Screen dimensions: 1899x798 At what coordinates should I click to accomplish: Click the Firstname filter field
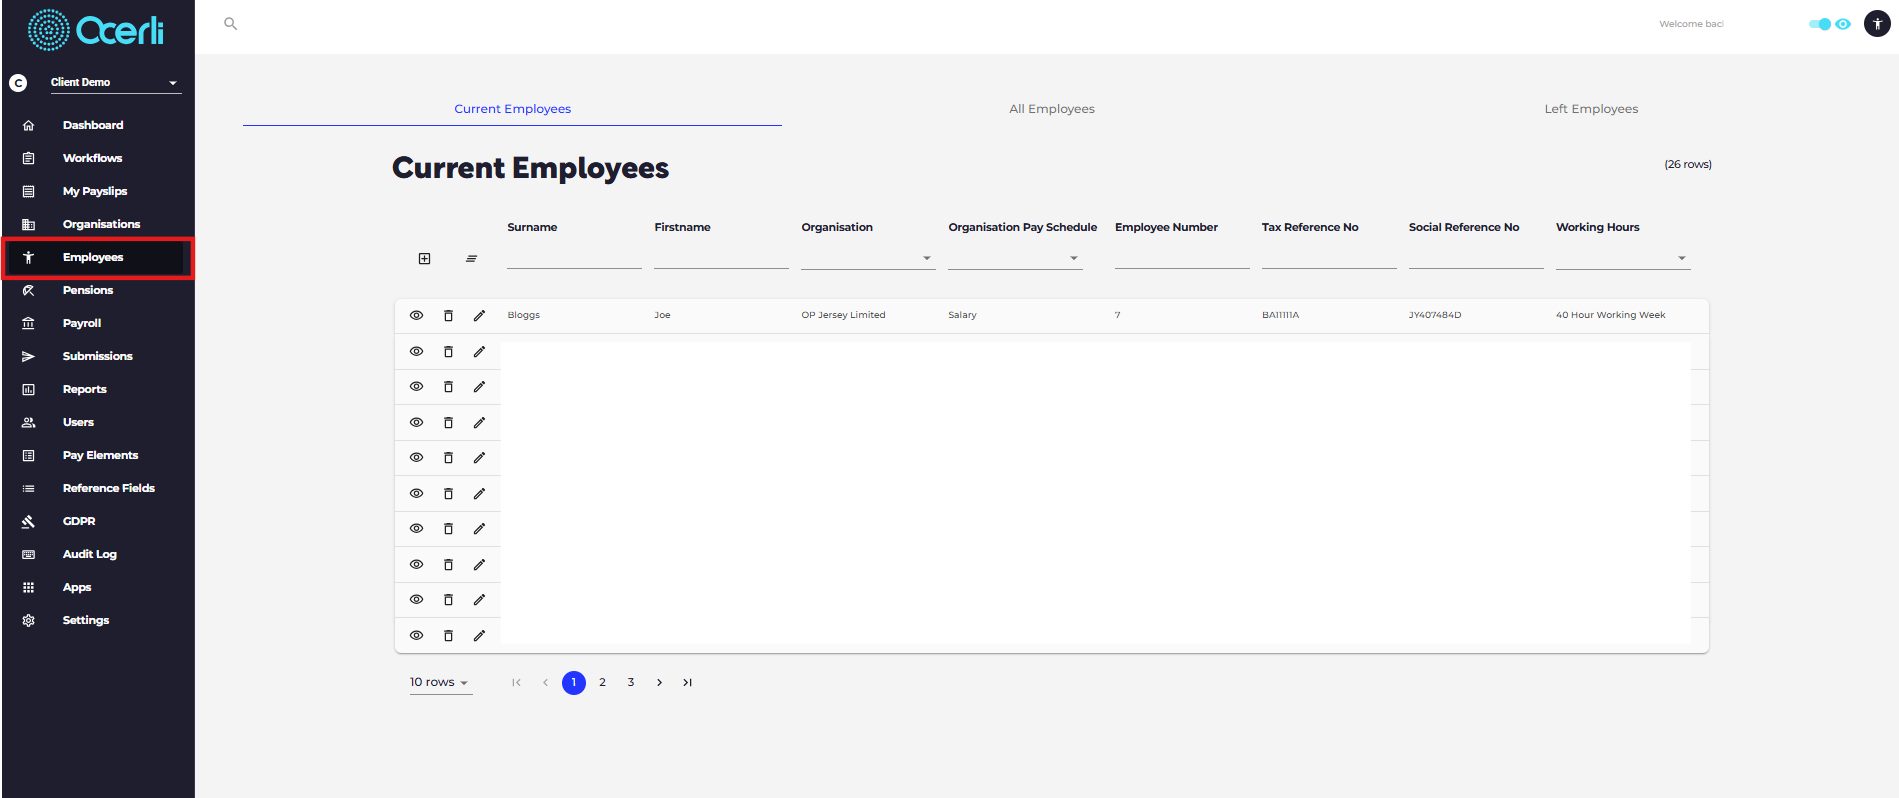tap(721, 258)
